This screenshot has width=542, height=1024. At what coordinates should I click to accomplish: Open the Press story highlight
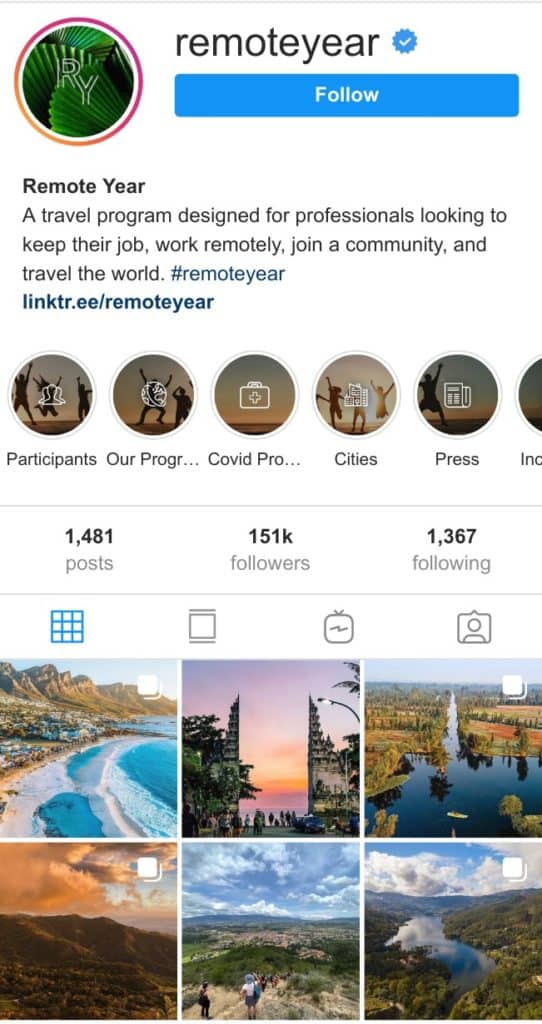(457, 394)
